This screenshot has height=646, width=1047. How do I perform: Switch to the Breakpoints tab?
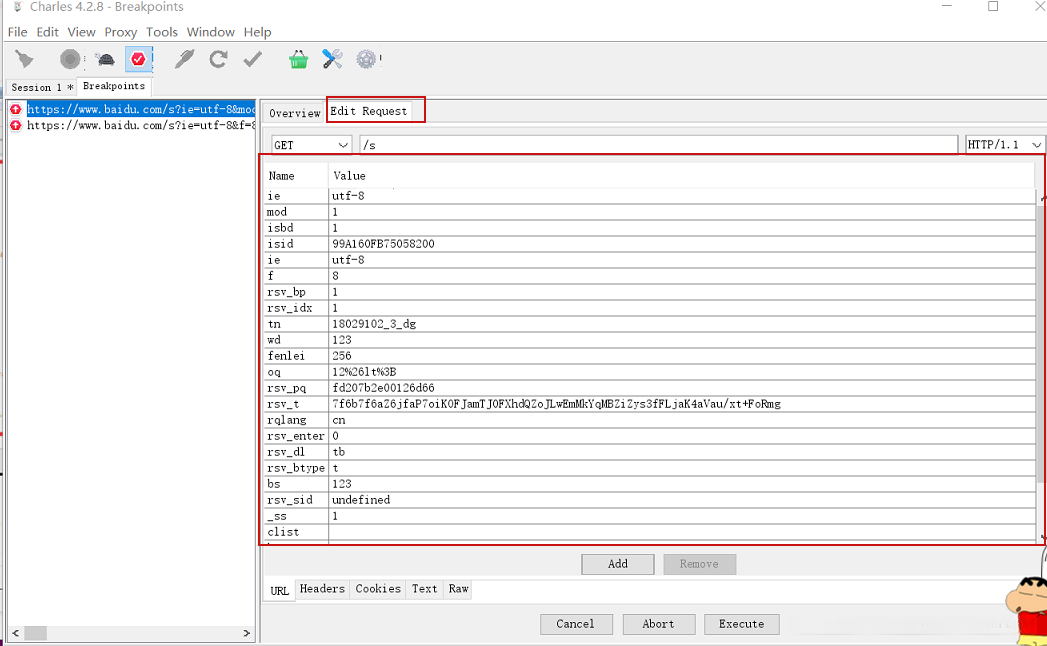(114, 86)
